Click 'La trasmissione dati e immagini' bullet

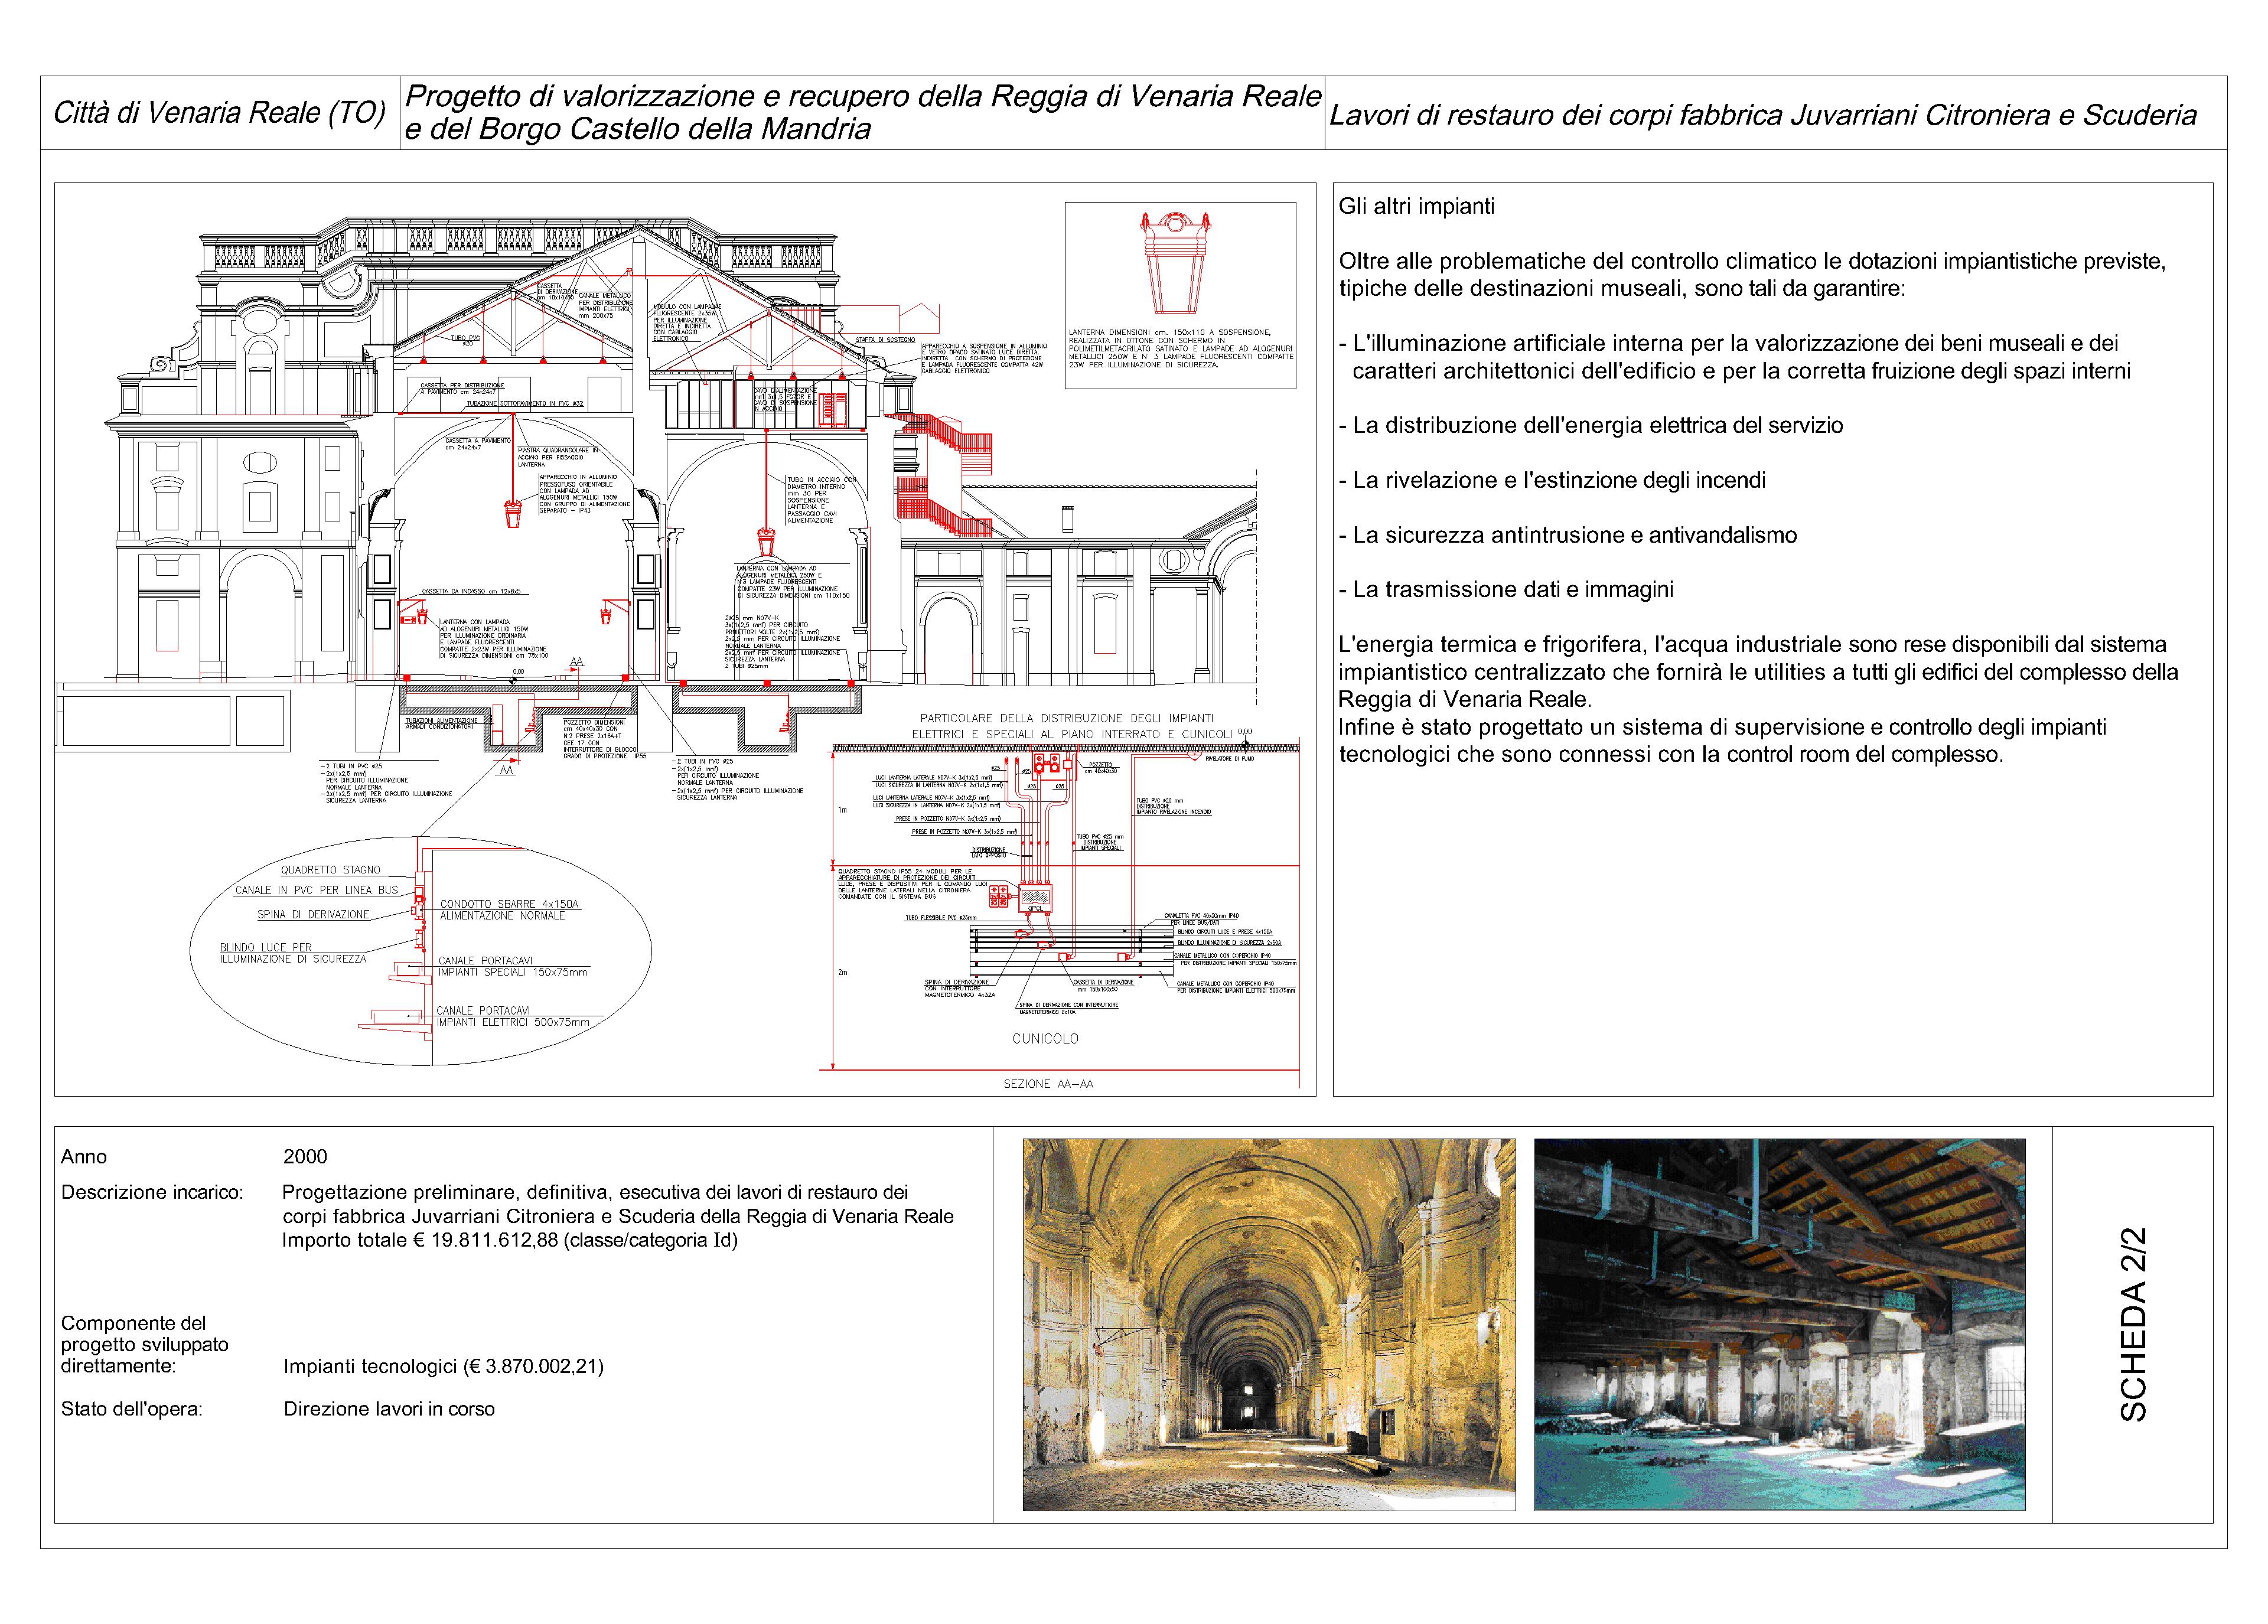(1506, 590)
